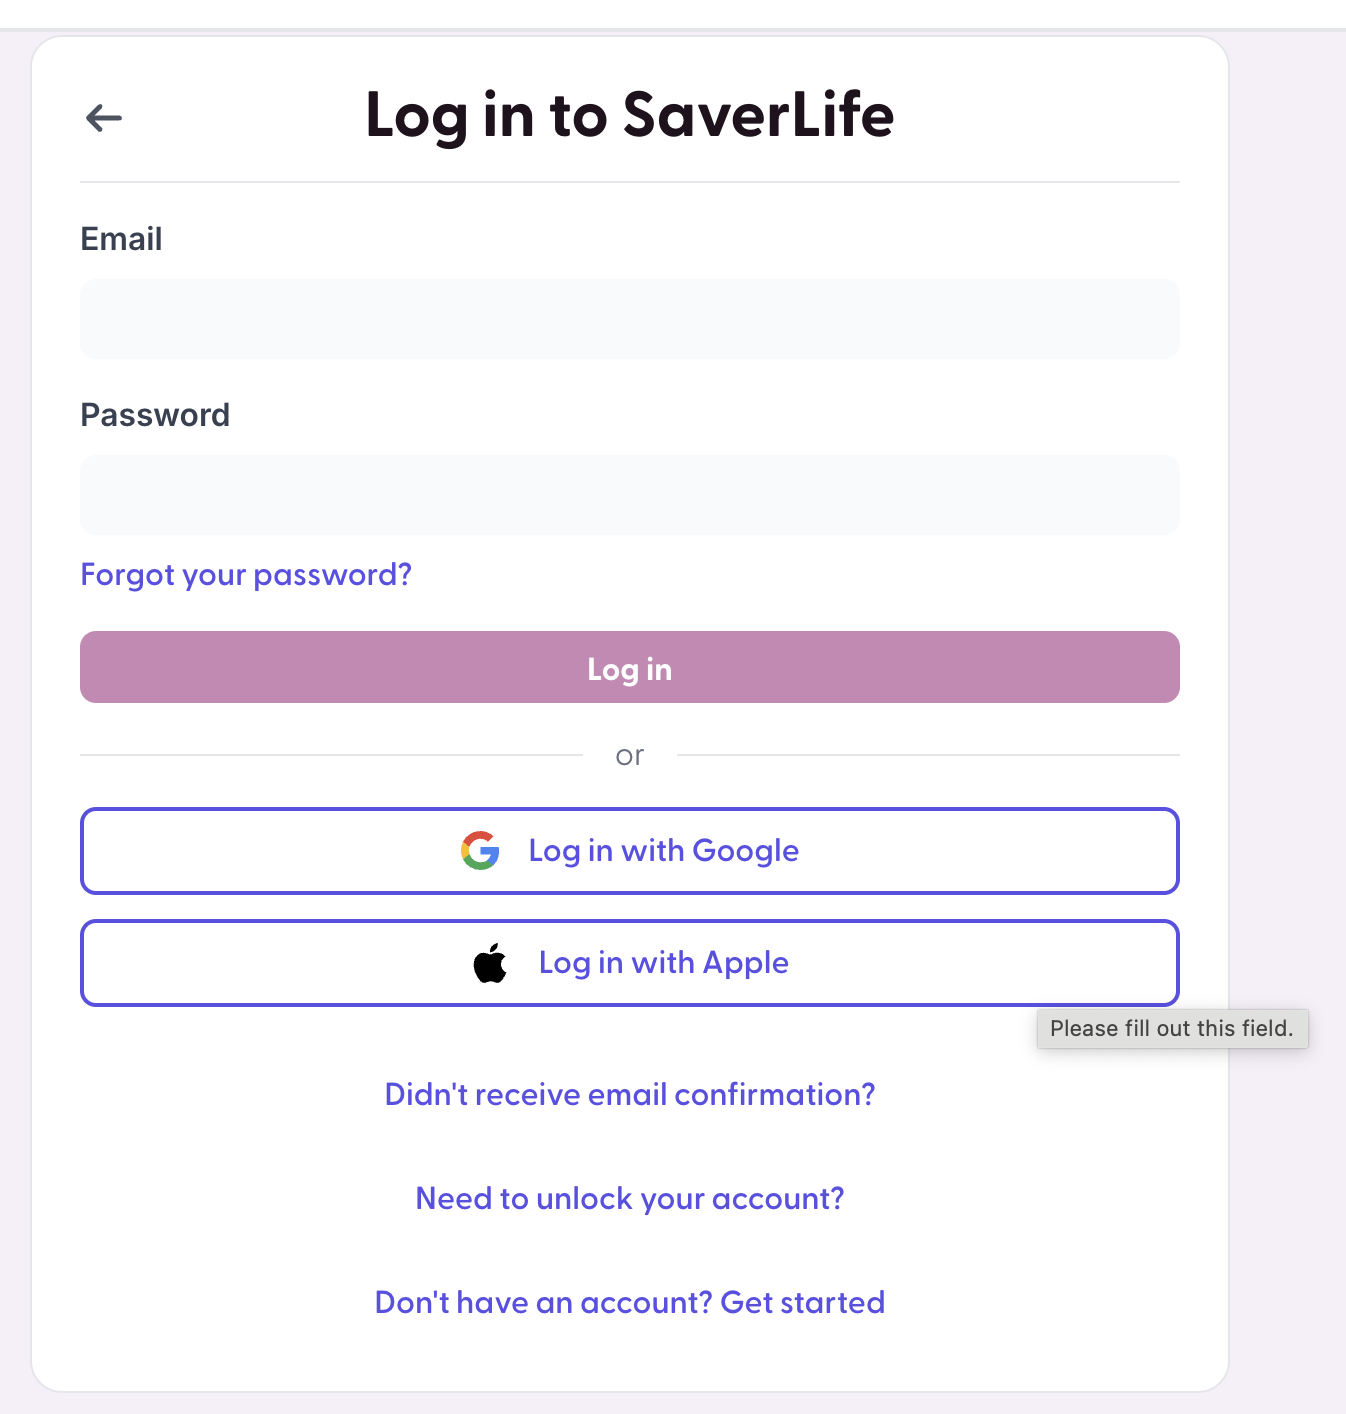Click the Google logo icon
The height and width of the screenshot is (1414, 1346).
[480, 851]
